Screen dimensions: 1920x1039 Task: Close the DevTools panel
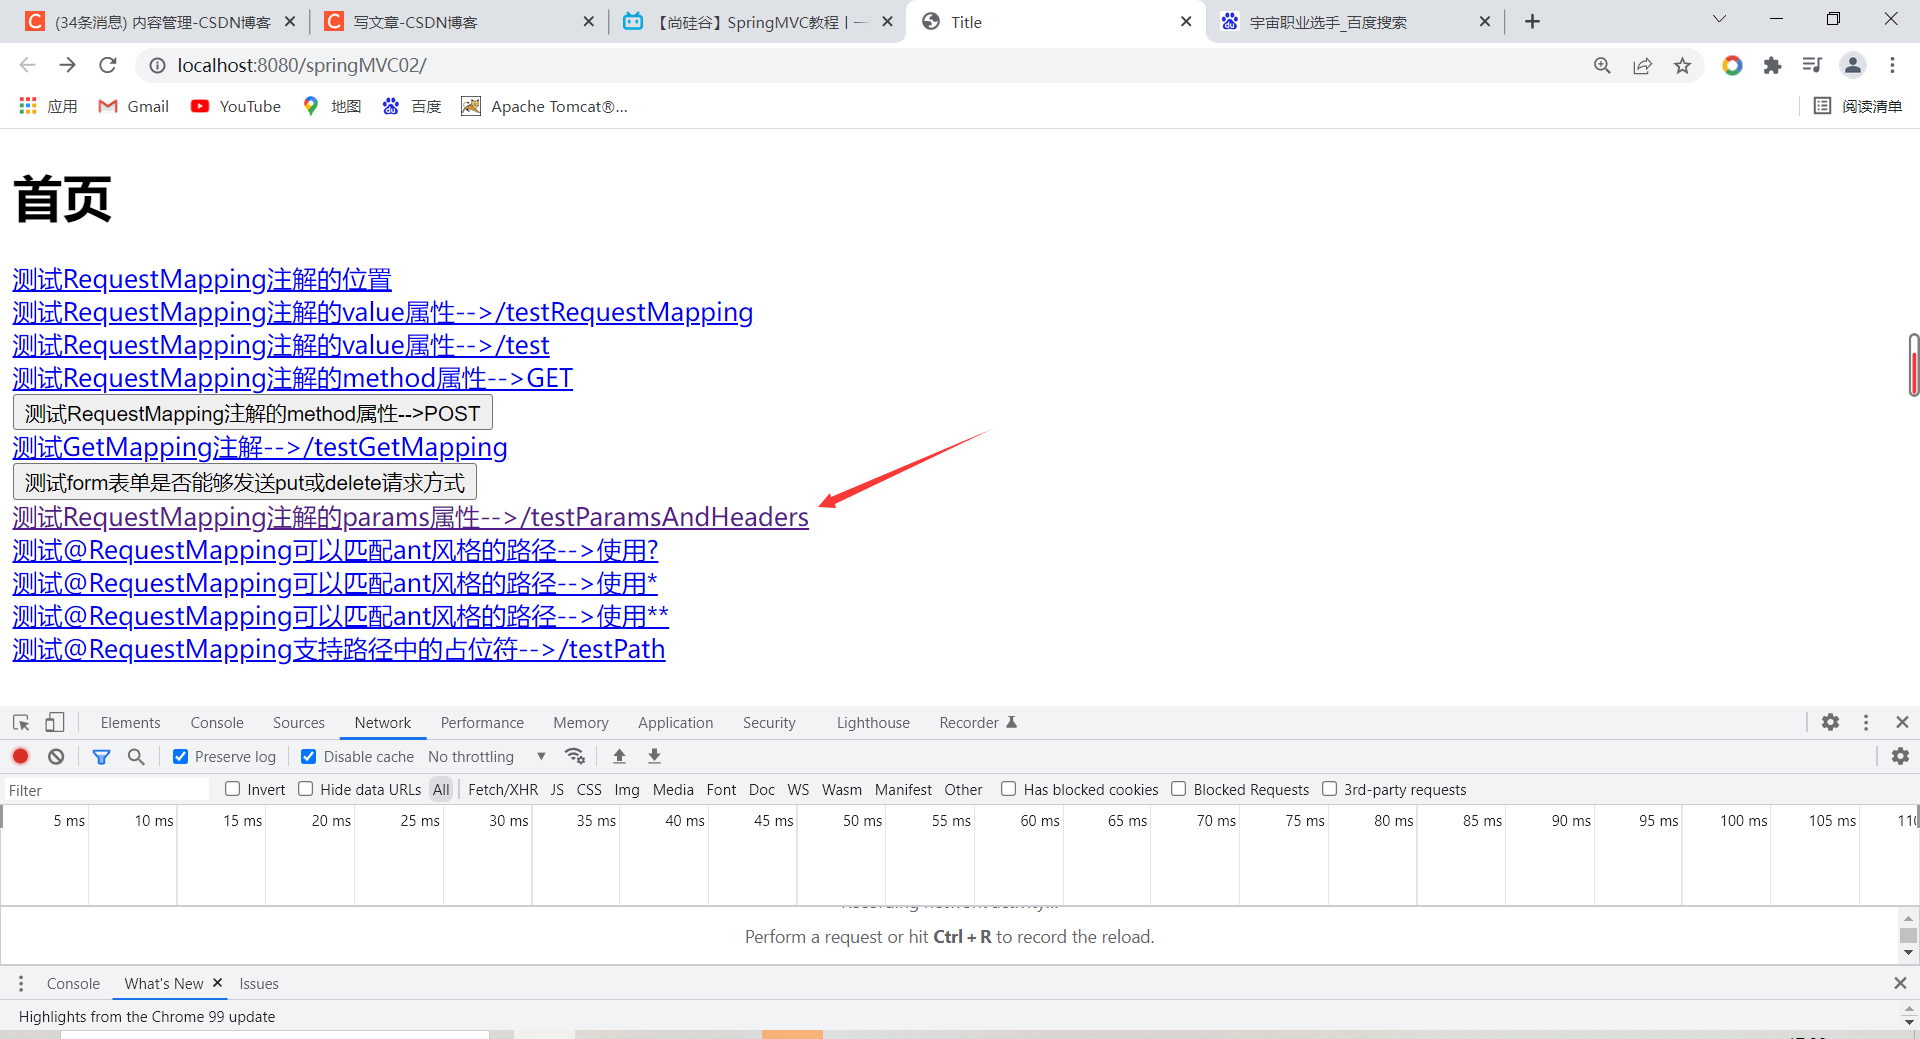1902,722
